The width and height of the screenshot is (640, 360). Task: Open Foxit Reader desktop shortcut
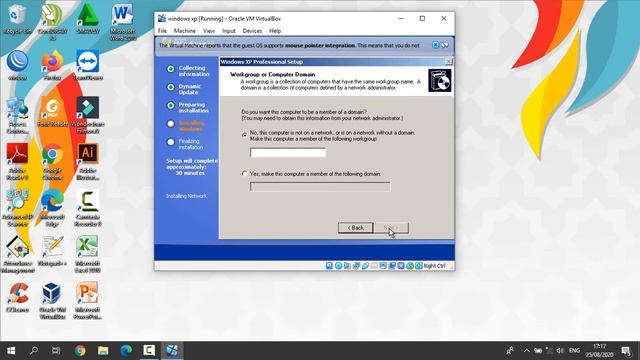52,112
